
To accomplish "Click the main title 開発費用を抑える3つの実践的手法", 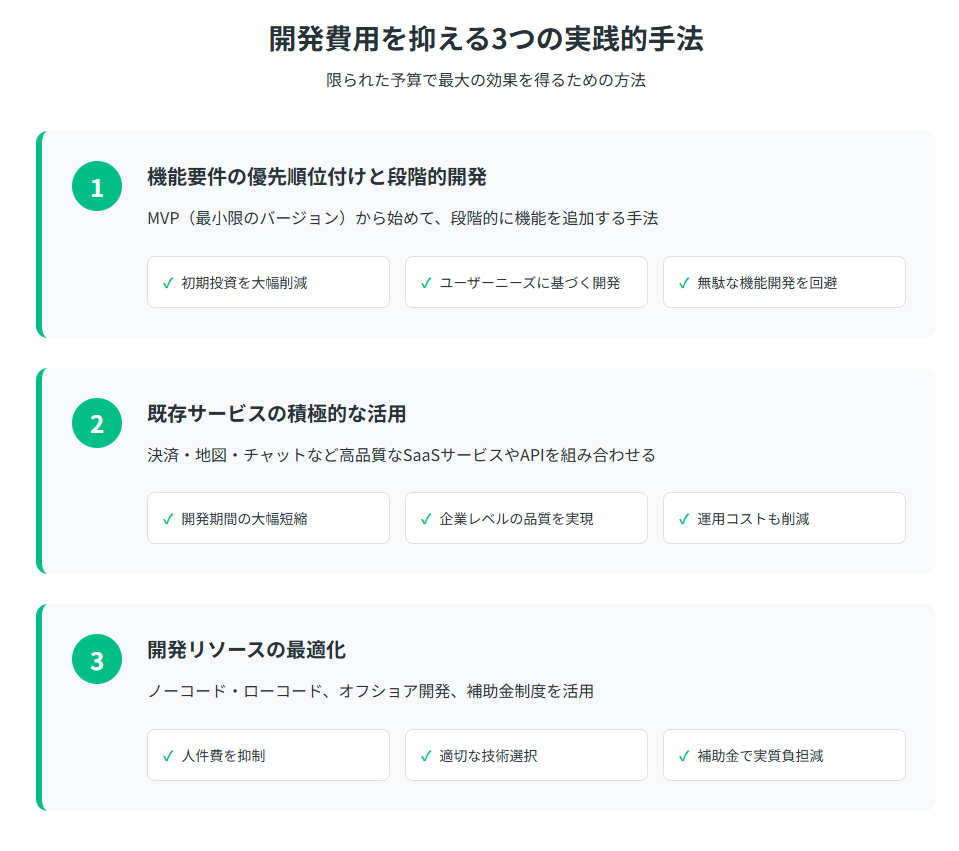I will pyautogui.click(x=486, y=39).
